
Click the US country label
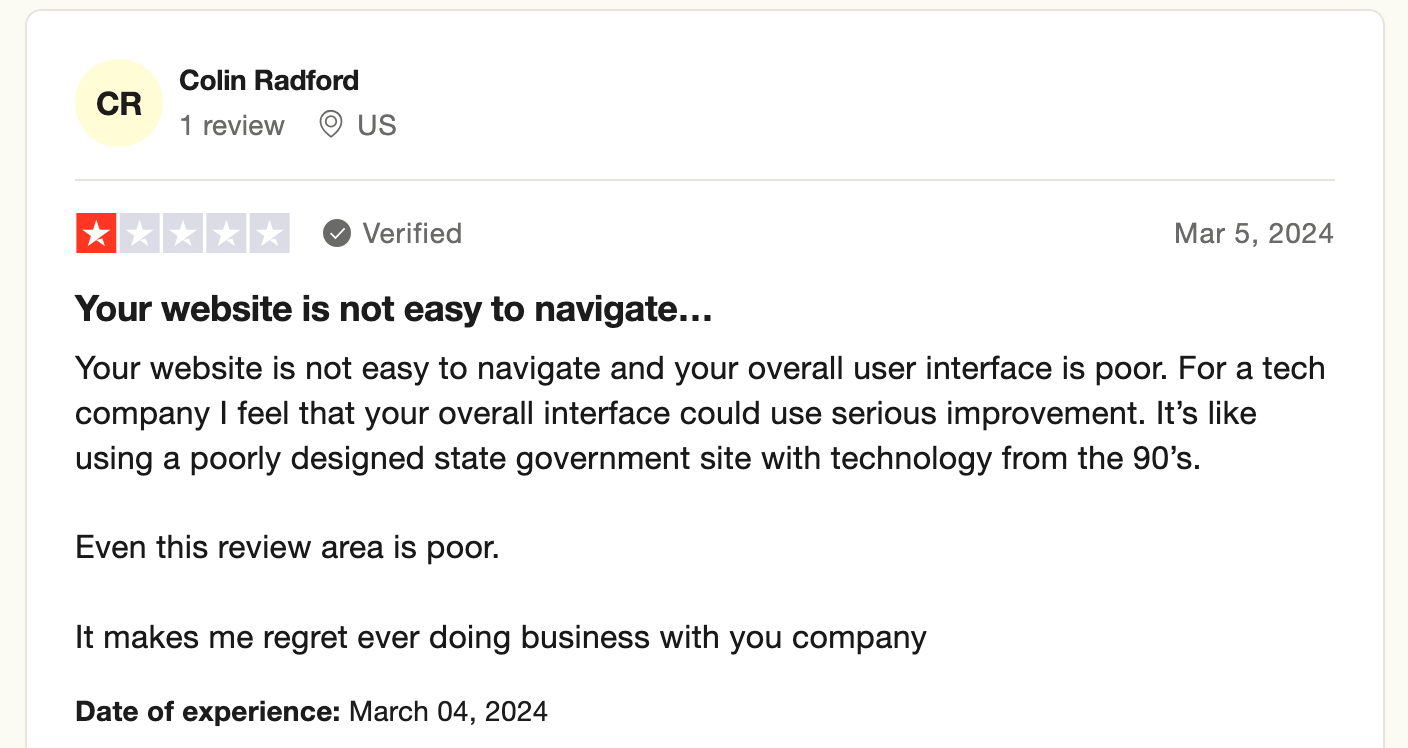377,126
